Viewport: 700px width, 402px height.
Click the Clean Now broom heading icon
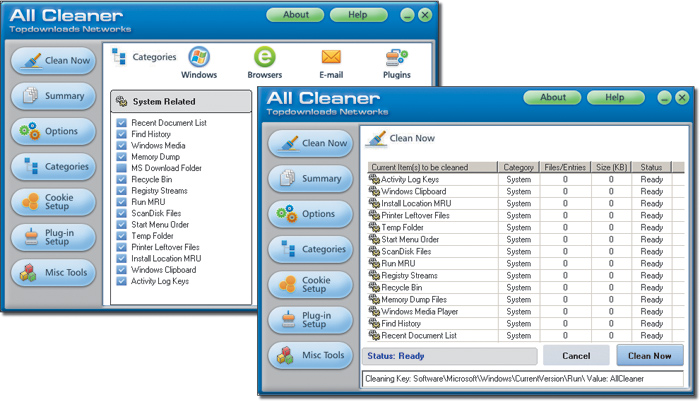[x=376, y=139]
